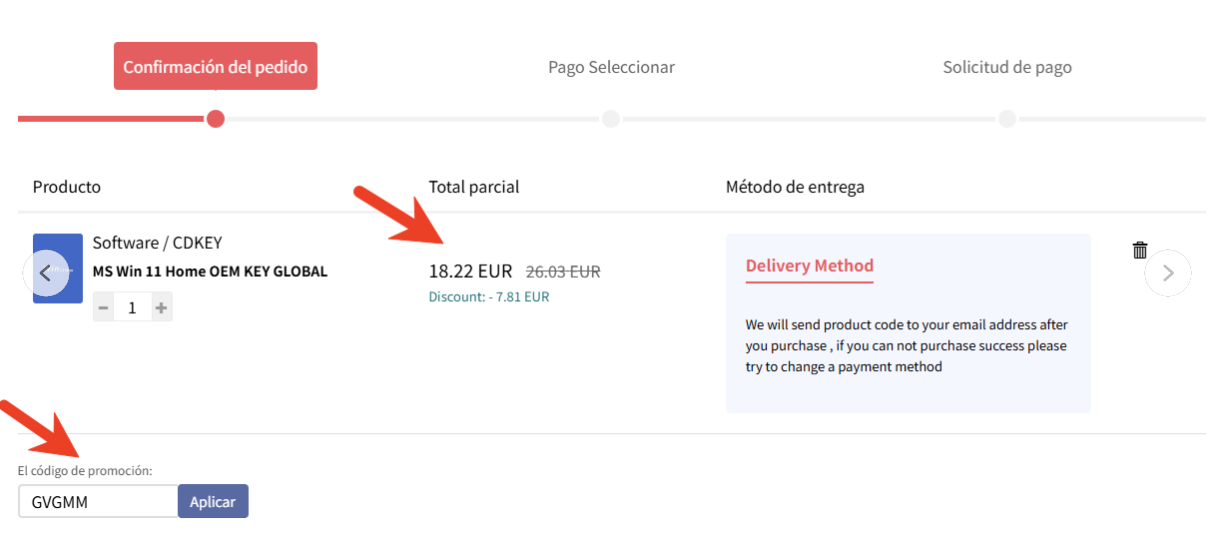1212x541 pixels.
Task: Click the left chevron carousel arrow
Action: pyautogui.click(x=45, y=273)
